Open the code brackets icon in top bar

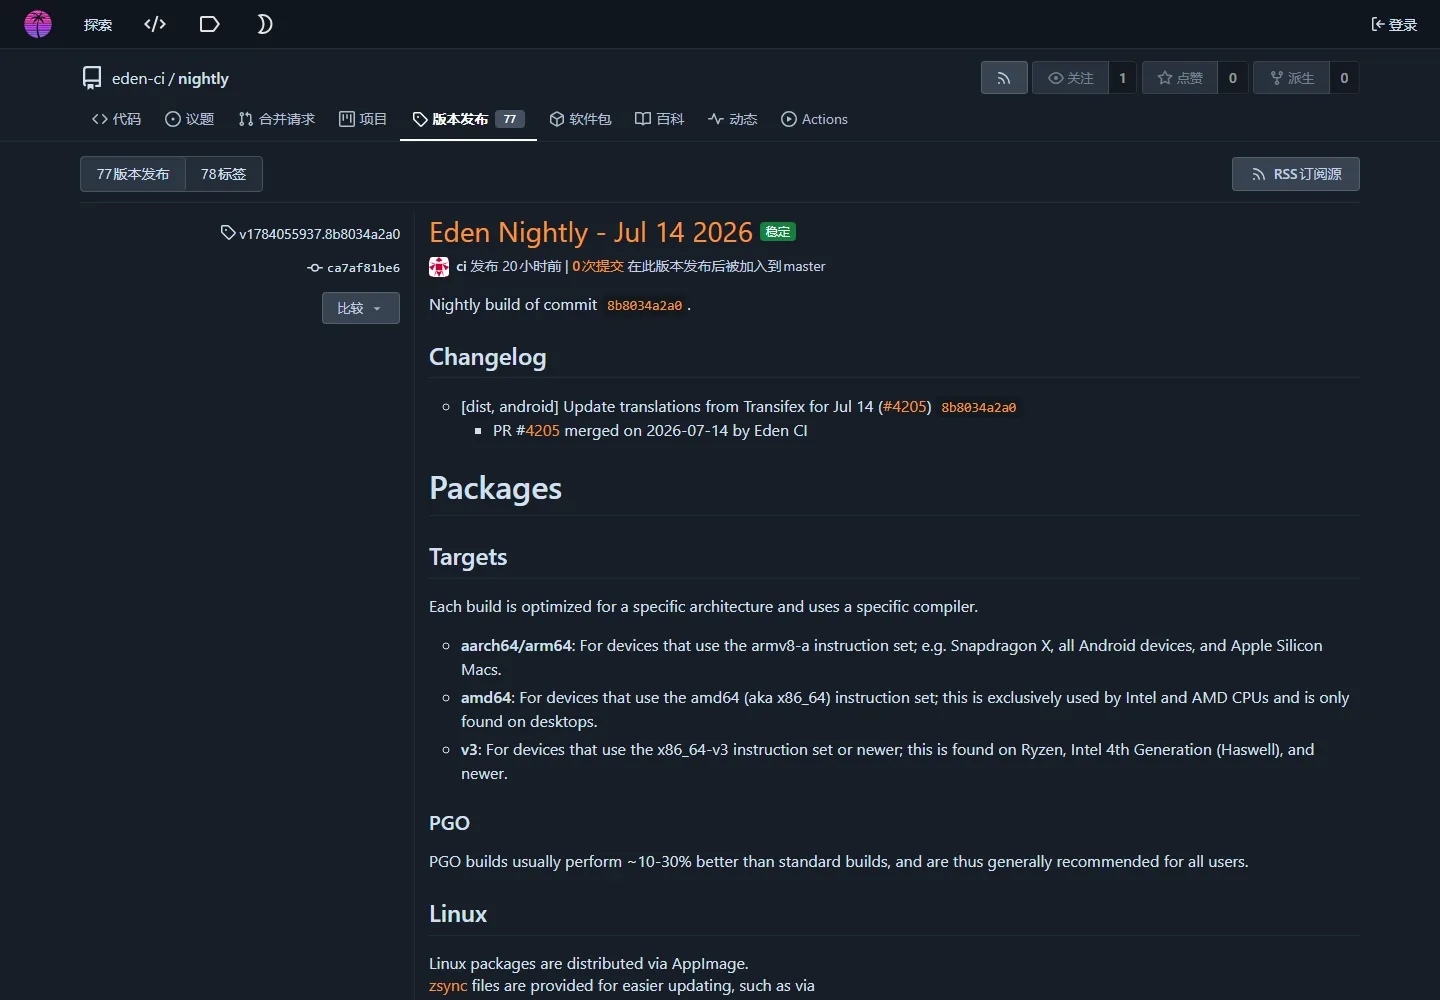point(155,24)
